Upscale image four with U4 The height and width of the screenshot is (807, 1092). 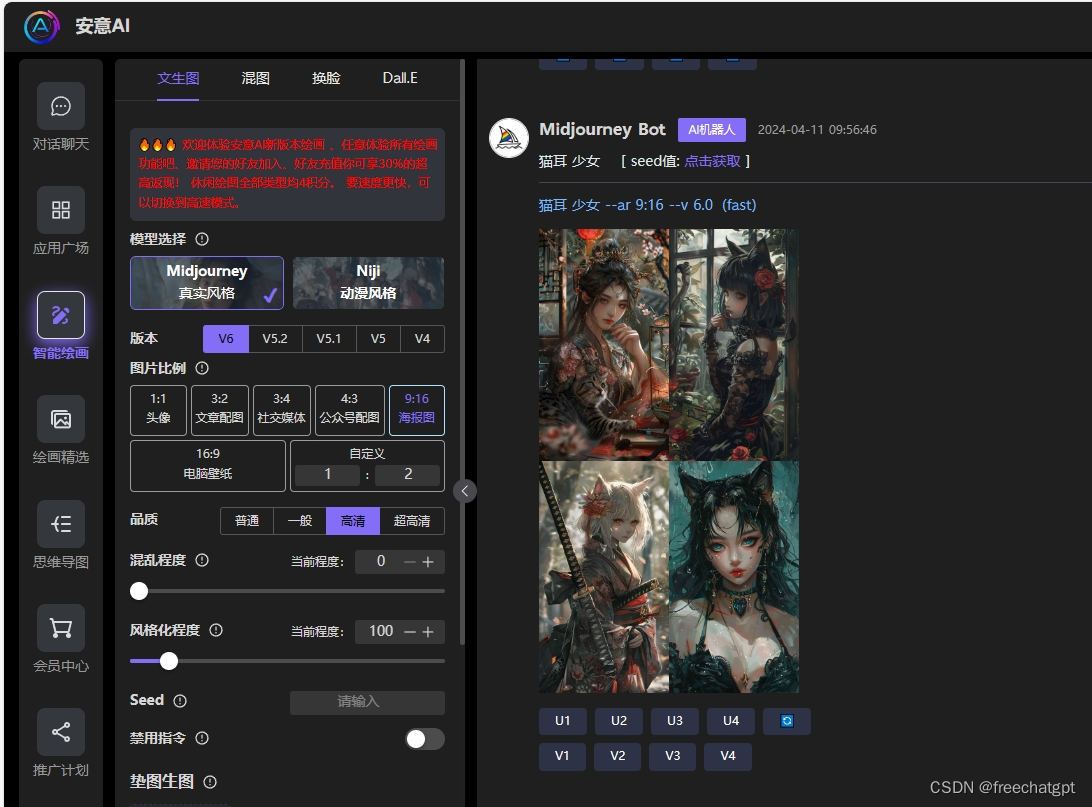(731, 721)
